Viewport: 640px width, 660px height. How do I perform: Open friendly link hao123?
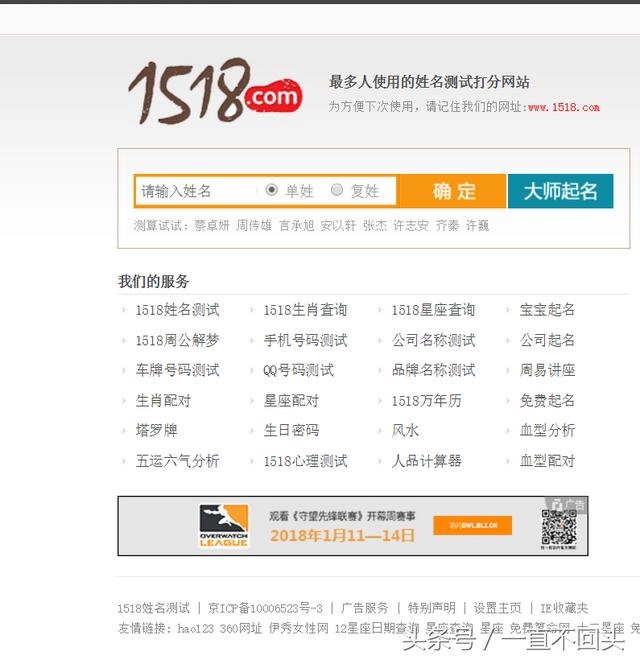pos(196,628)
